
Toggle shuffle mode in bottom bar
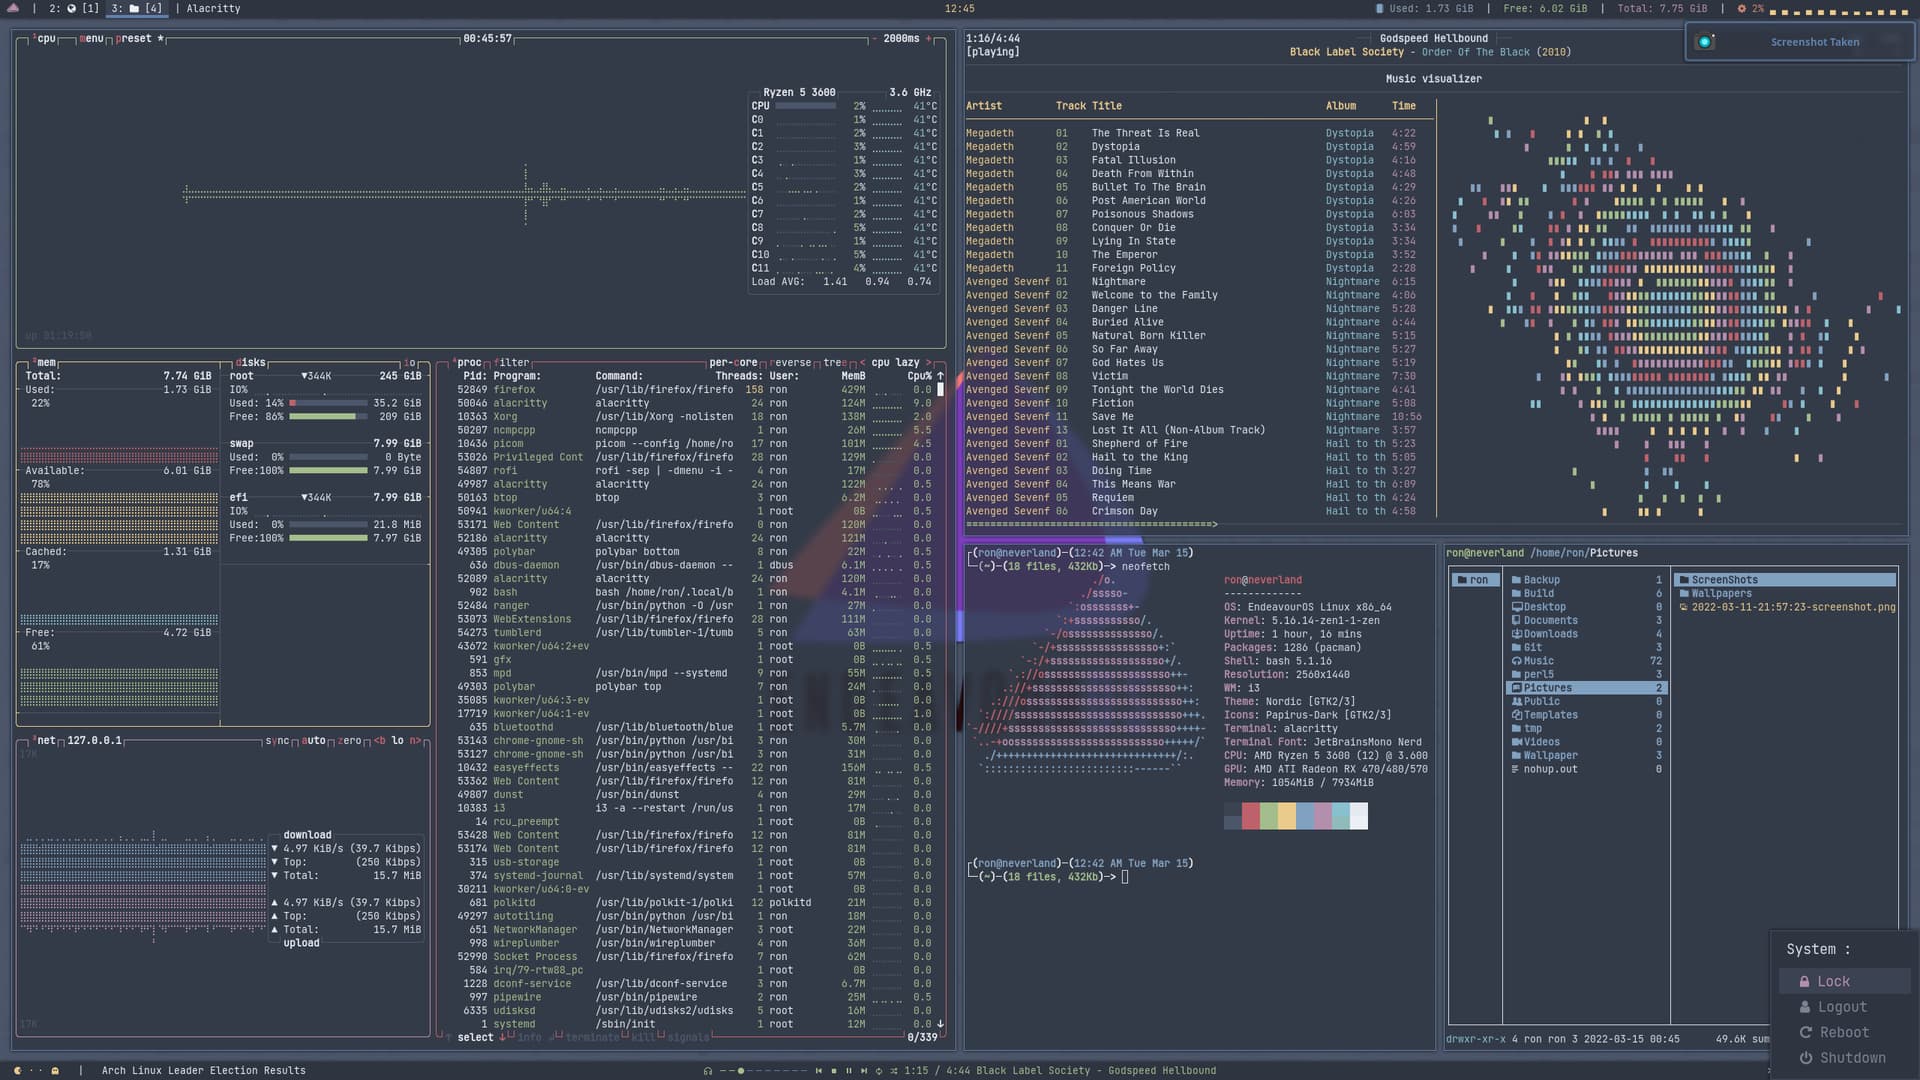click(893, 1071)
